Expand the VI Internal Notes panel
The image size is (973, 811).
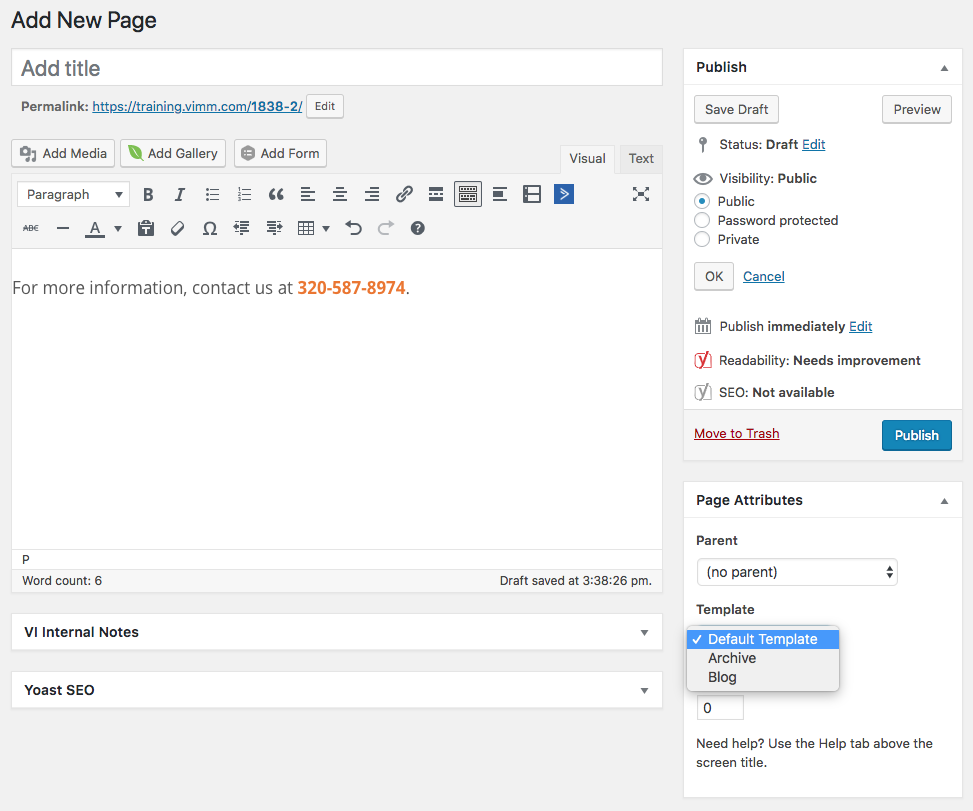tap(644, 632)
